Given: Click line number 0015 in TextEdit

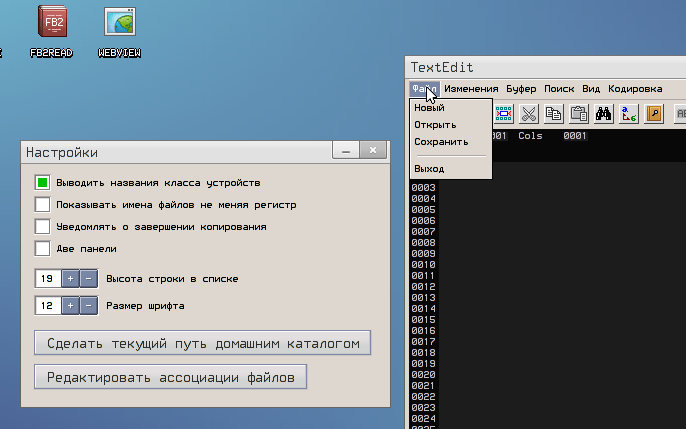Looking at the screenshot, I should 423,320.
